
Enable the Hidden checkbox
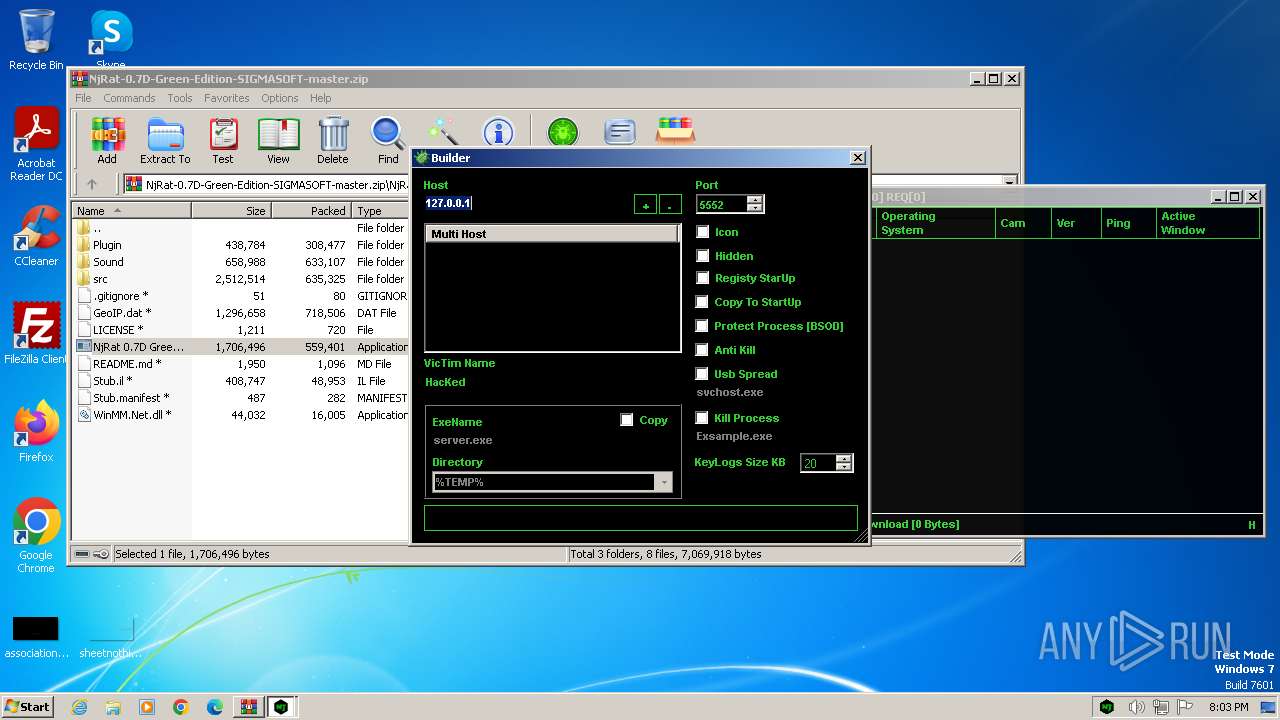tap(703, 256)
